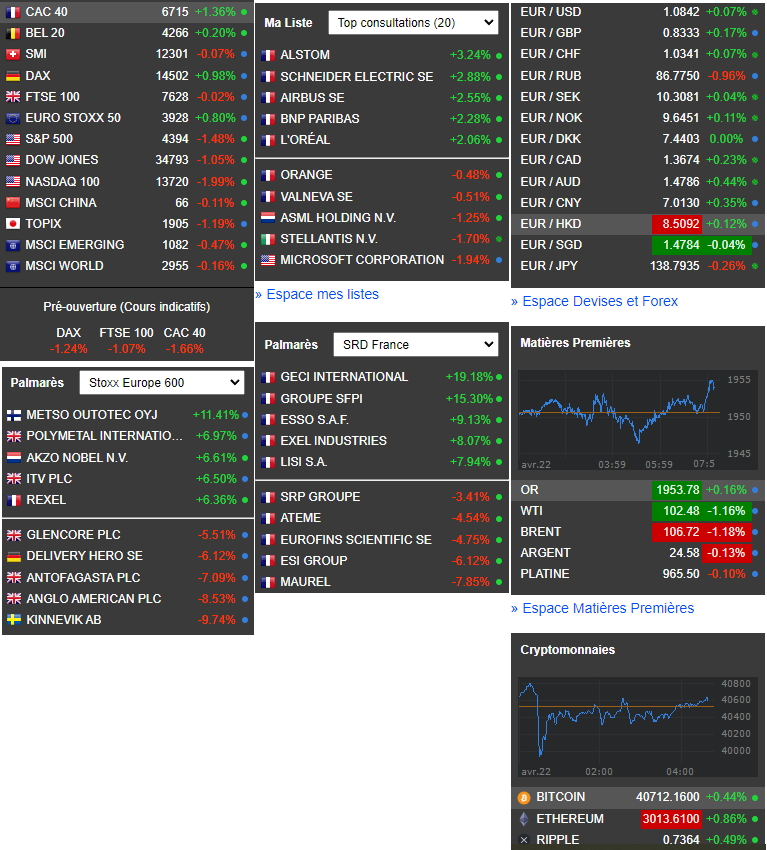Click pre-opening CAC 40 -1.66% value
Viewport: 767px width, 850px height.
pyautogui.click(x=185, y=349)
